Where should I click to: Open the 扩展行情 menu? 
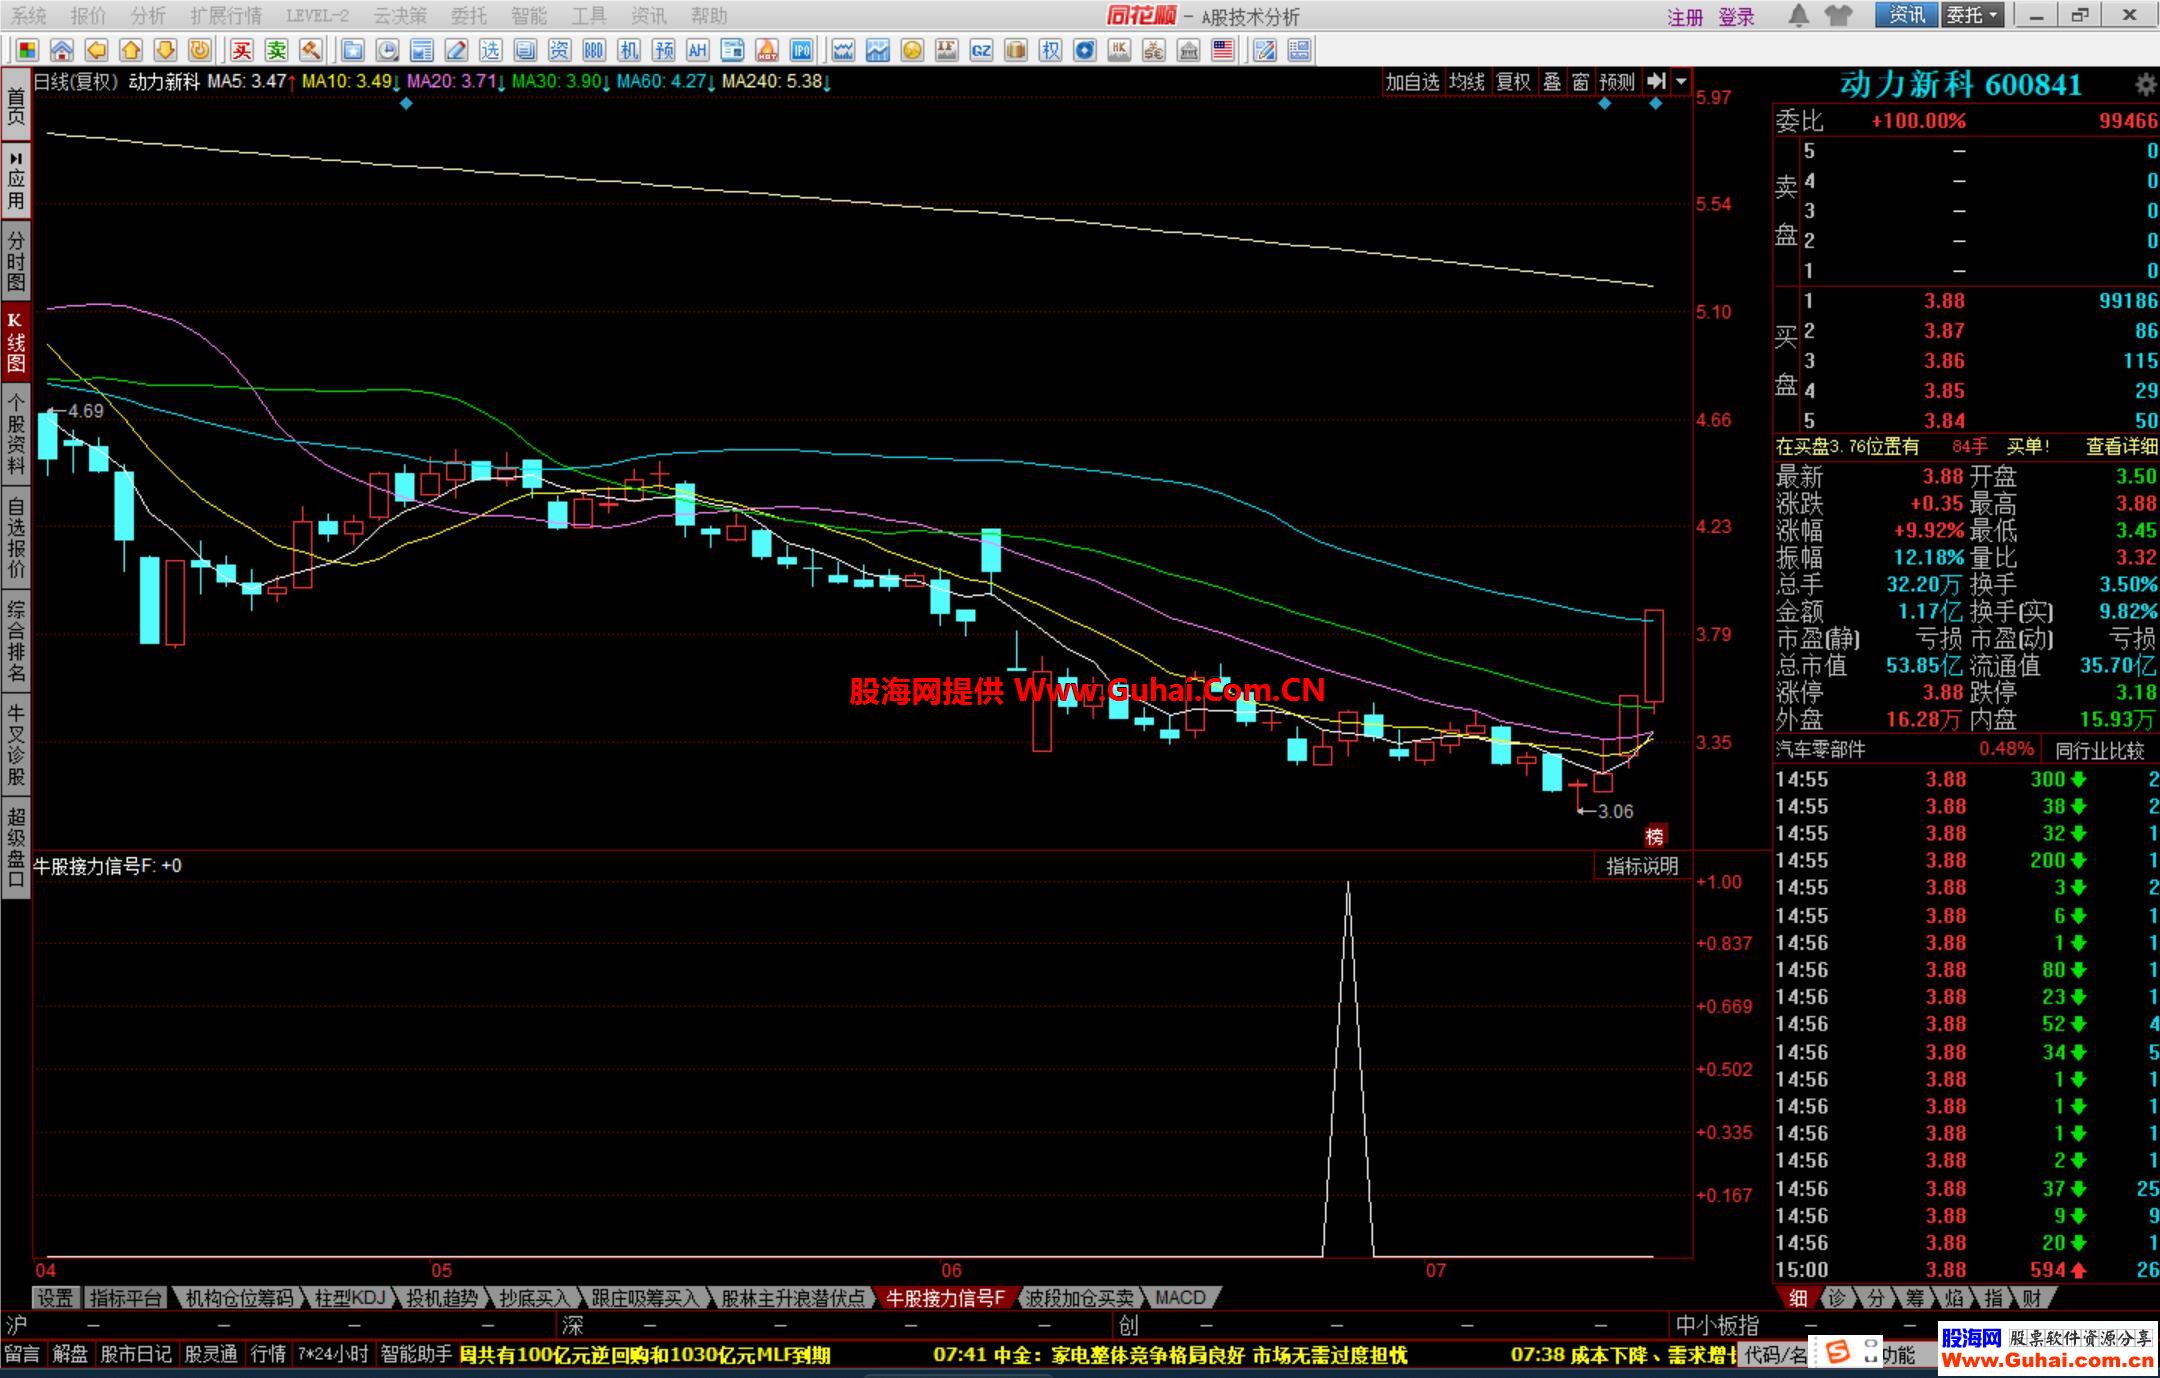226,16
